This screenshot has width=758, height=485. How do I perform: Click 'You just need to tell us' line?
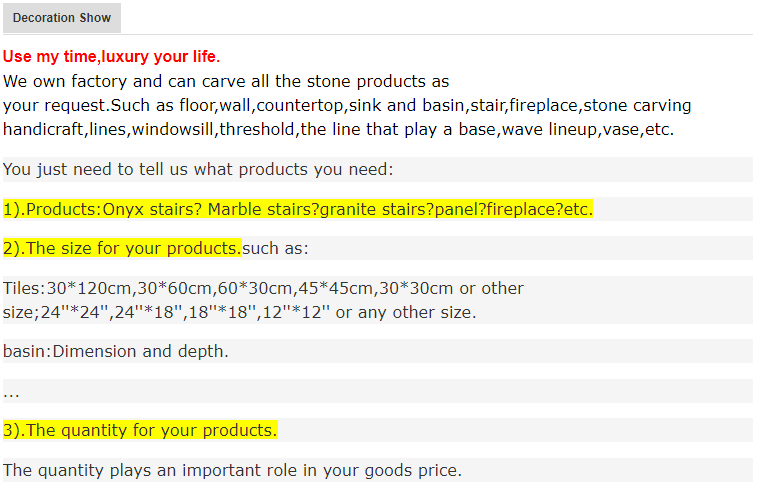pos(198,169)
